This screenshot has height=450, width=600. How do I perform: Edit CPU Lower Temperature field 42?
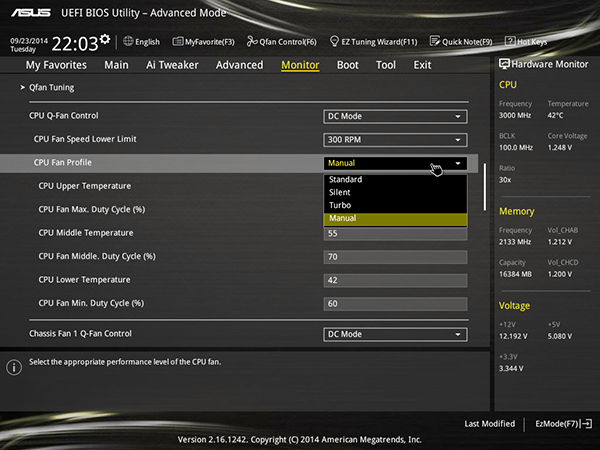[395, 280]
